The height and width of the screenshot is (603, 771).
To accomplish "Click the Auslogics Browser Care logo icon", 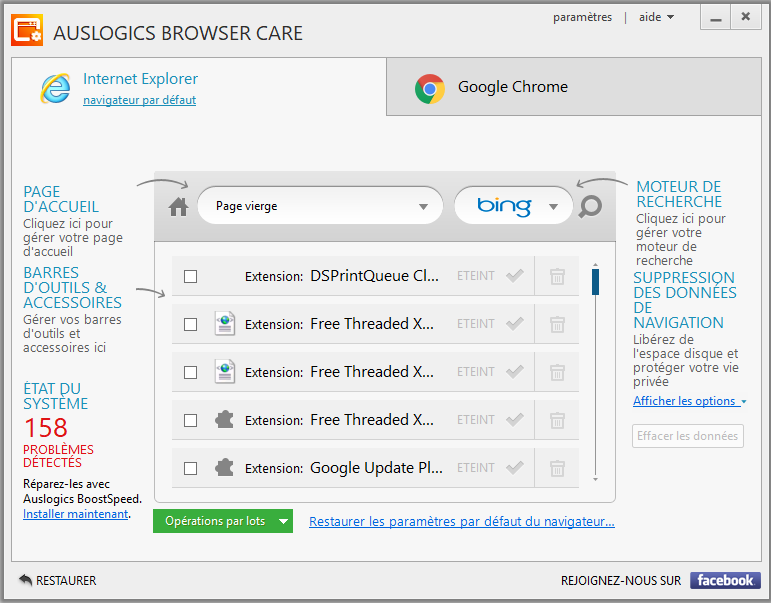I will point(27,30).
